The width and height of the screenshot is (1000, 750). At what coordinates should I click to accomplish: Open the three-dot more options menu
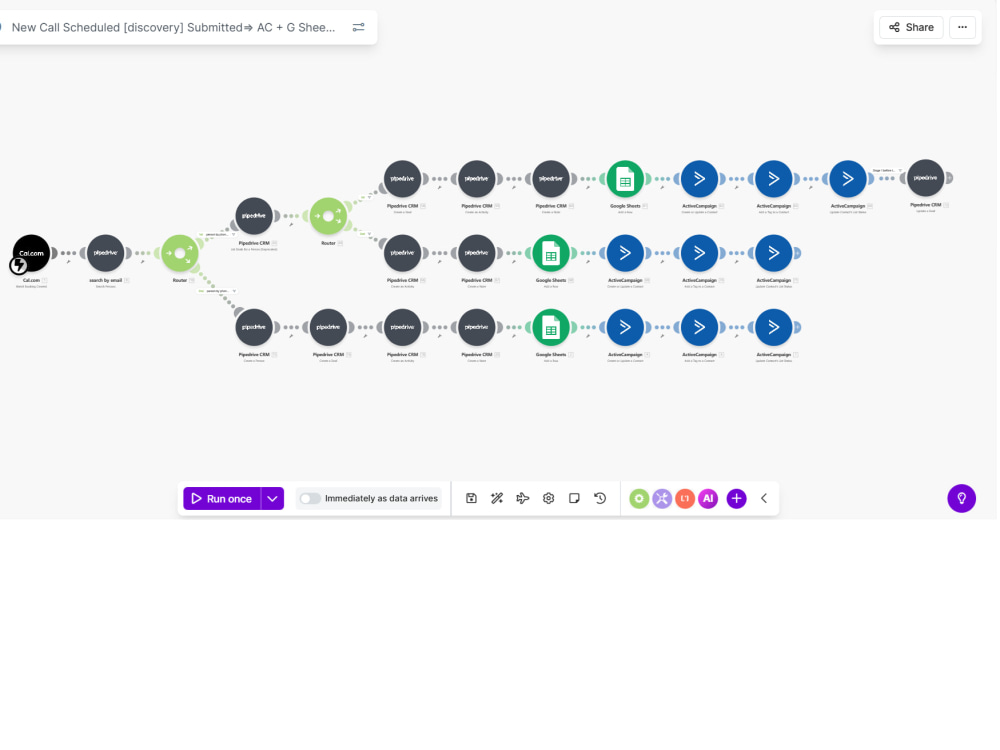962,27
